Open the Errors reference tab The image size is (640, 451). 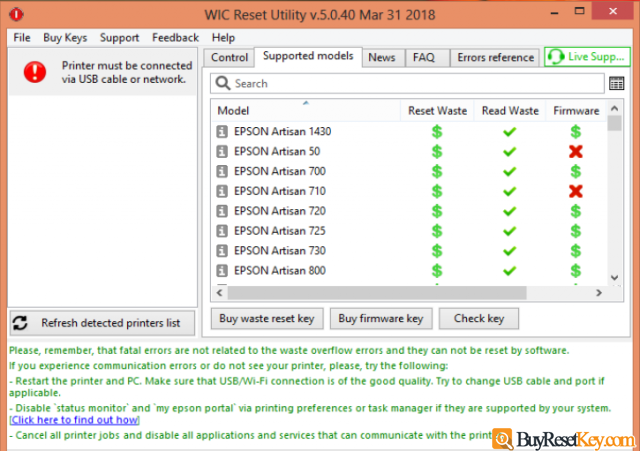[x=495, y=58]
